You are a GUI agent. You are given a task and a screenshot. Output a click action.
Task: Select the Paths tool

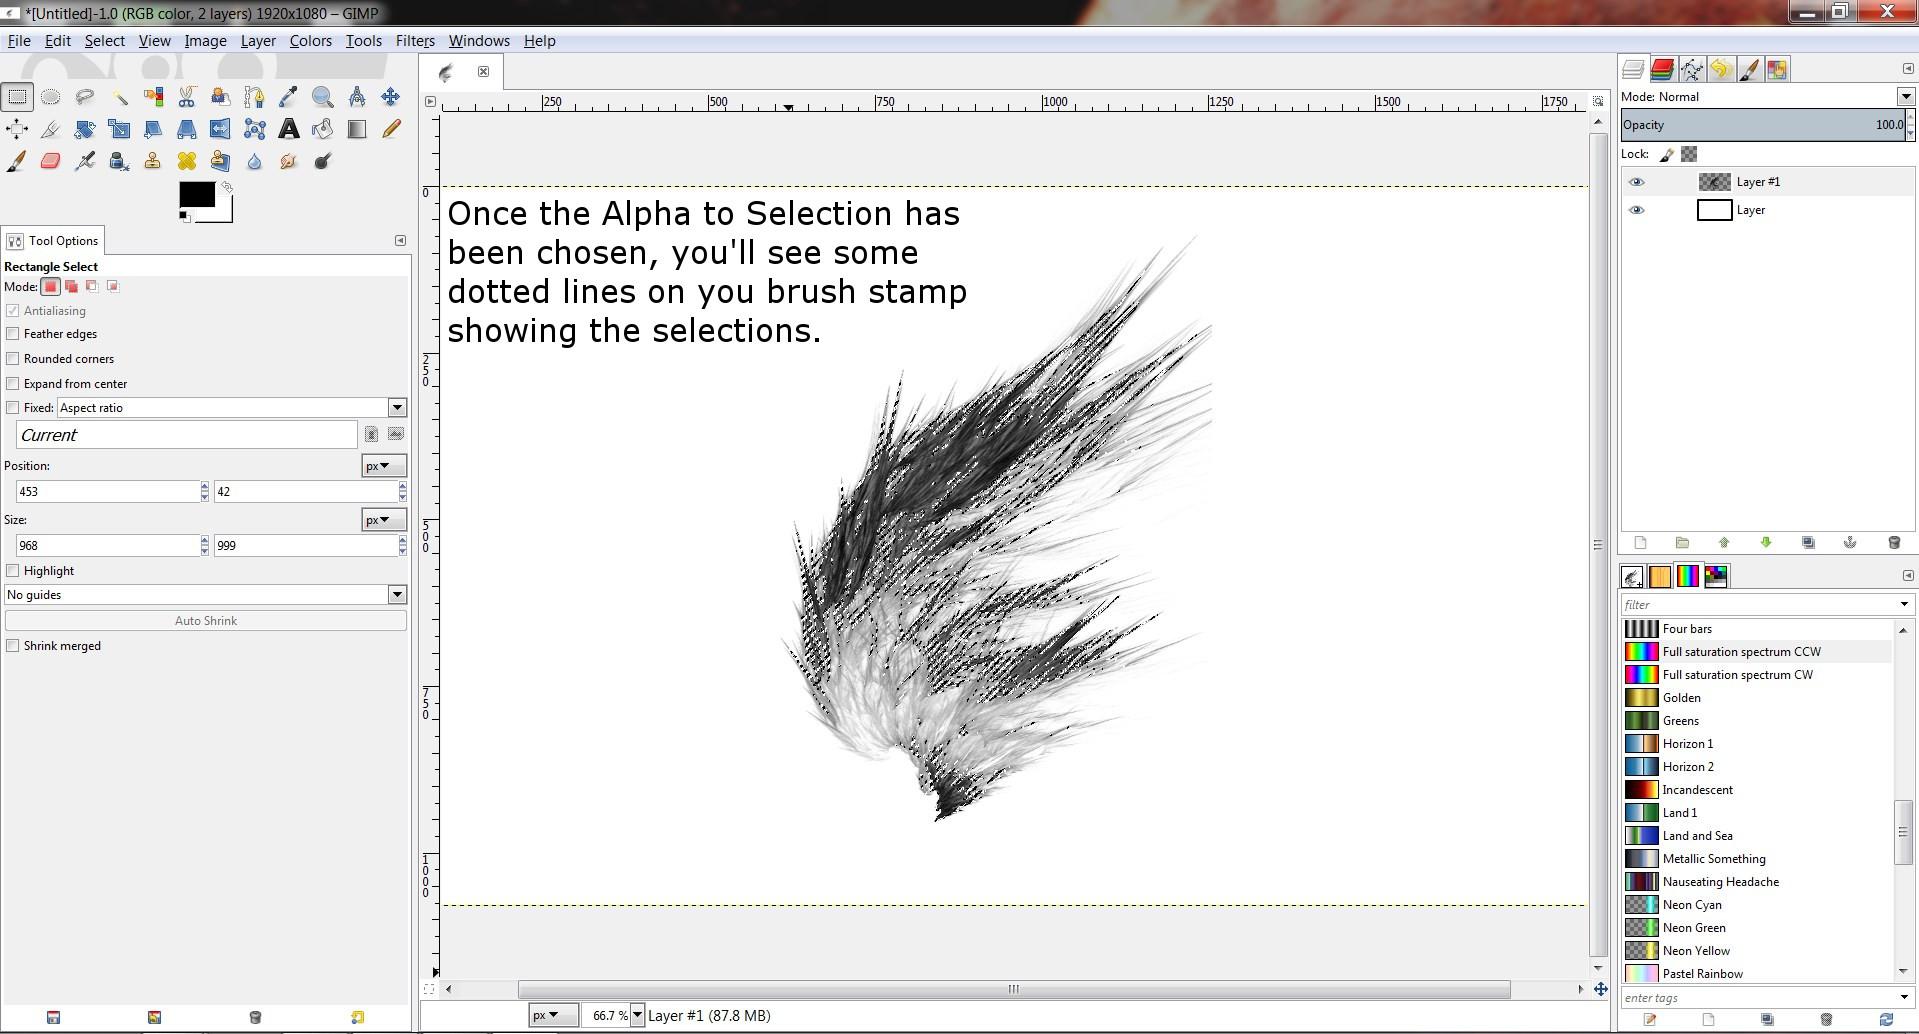pyautogui.click(x=254, y=97)
